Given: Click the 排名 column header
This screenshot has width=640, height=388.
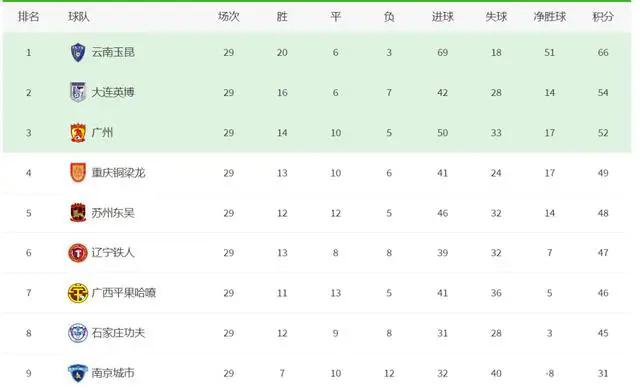Looking at the screenshot, I should (x=29, y=17).
